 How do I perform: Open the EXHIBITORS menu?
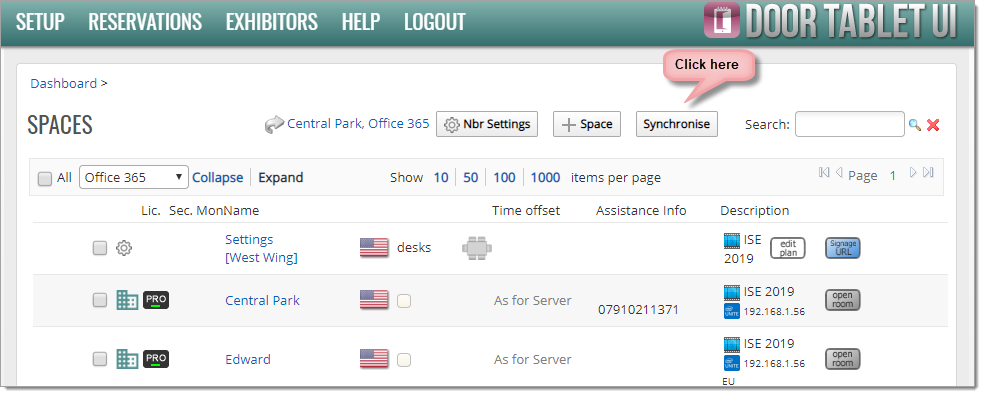(271, 23)
